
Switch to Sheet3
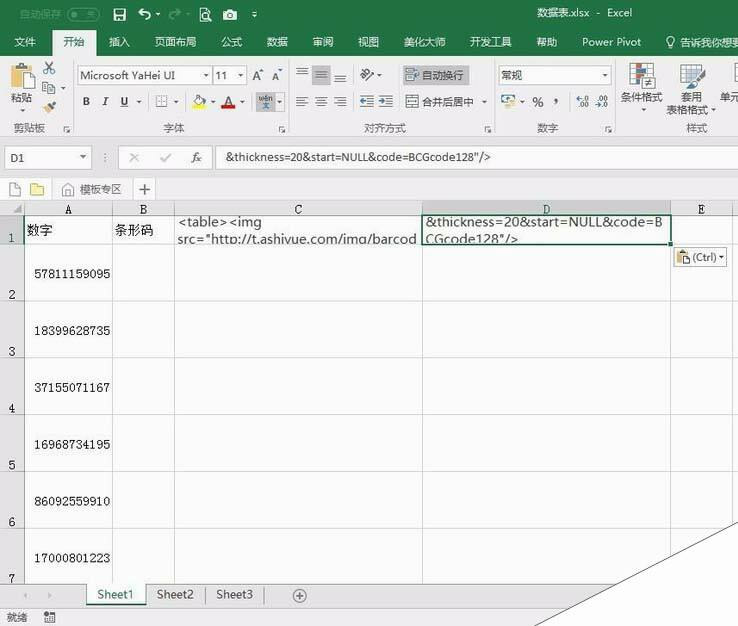pyautogui.click(x=234, y=594)
